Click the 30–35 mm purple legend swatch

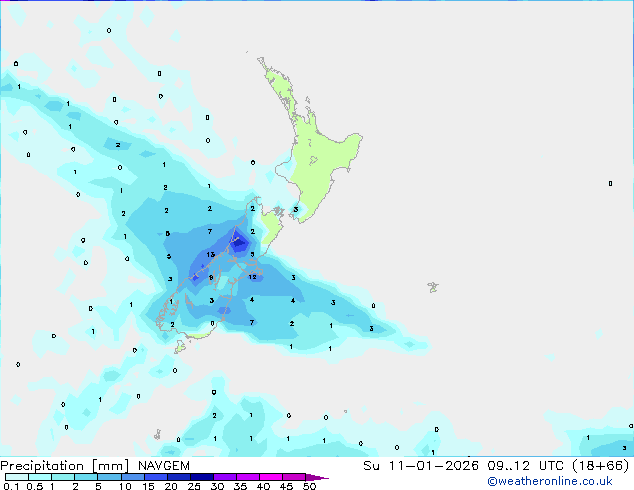(224, 477)
